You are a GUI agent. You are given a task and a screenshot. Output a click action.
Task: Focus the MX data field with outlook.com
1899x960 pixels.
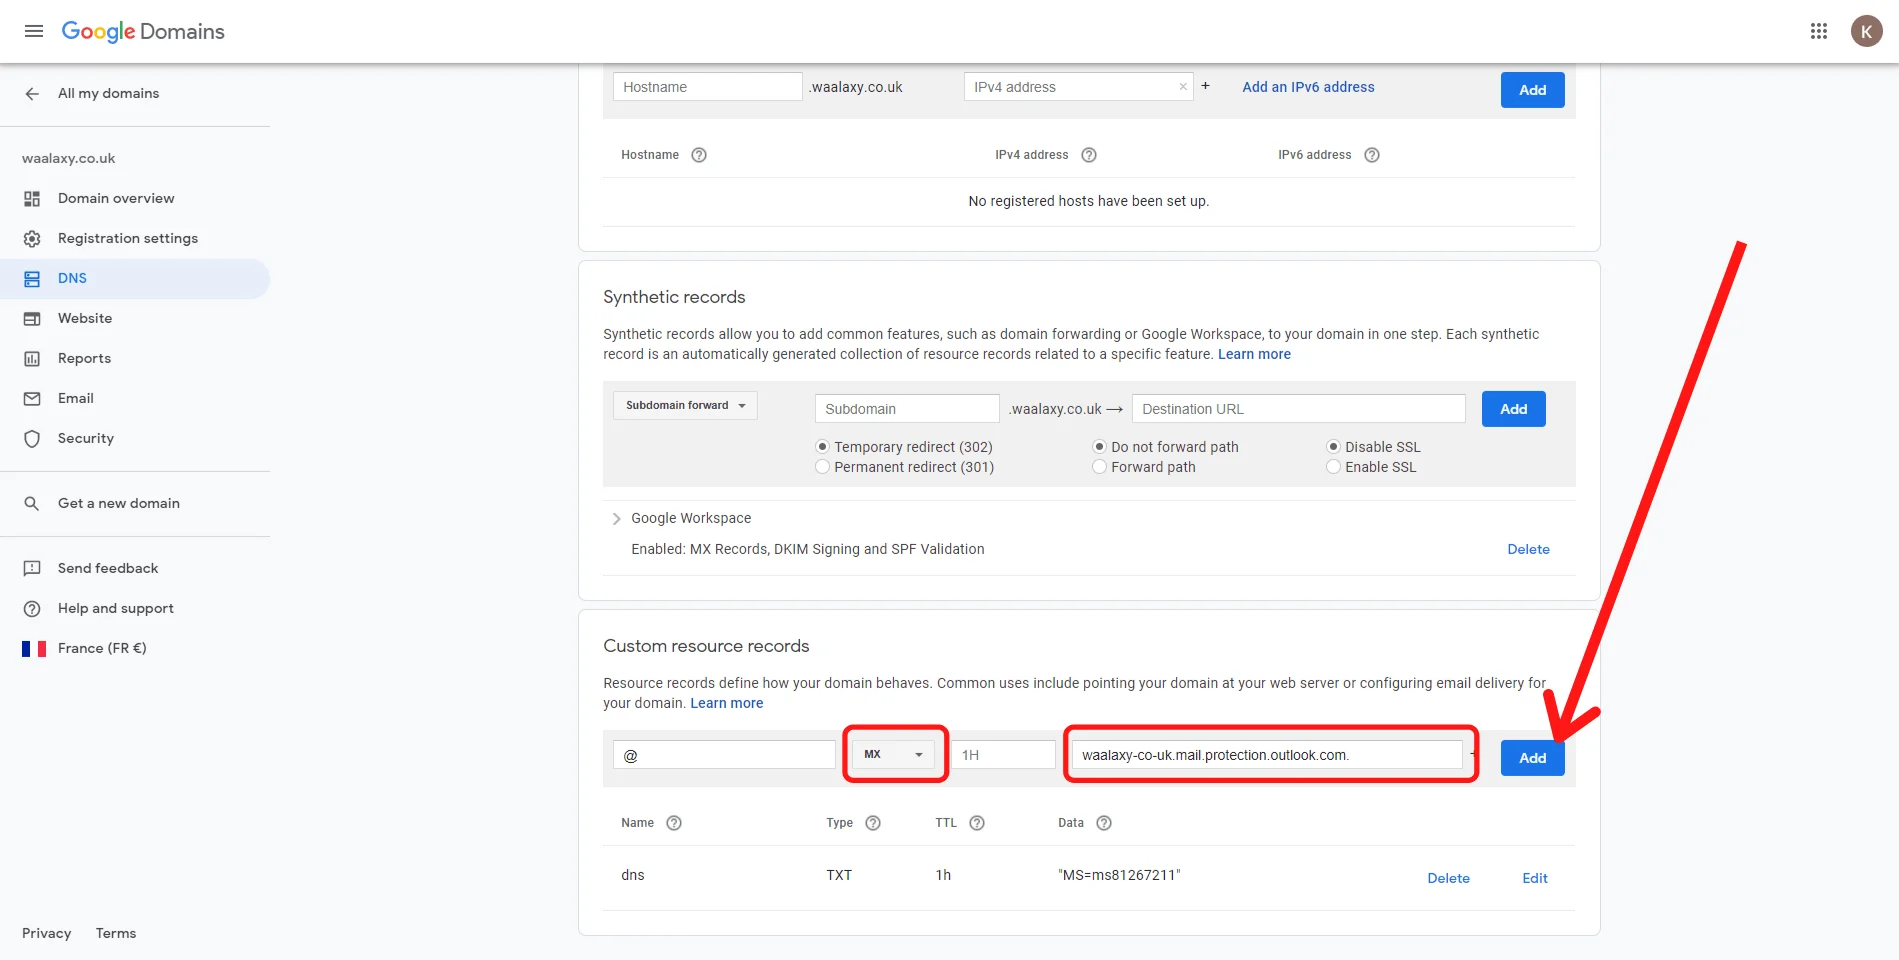coord(1267,755)
